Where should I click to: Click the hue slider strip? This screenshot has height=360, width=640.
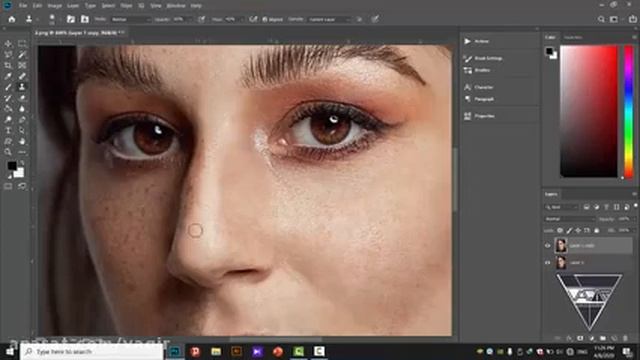click(629, 111)
